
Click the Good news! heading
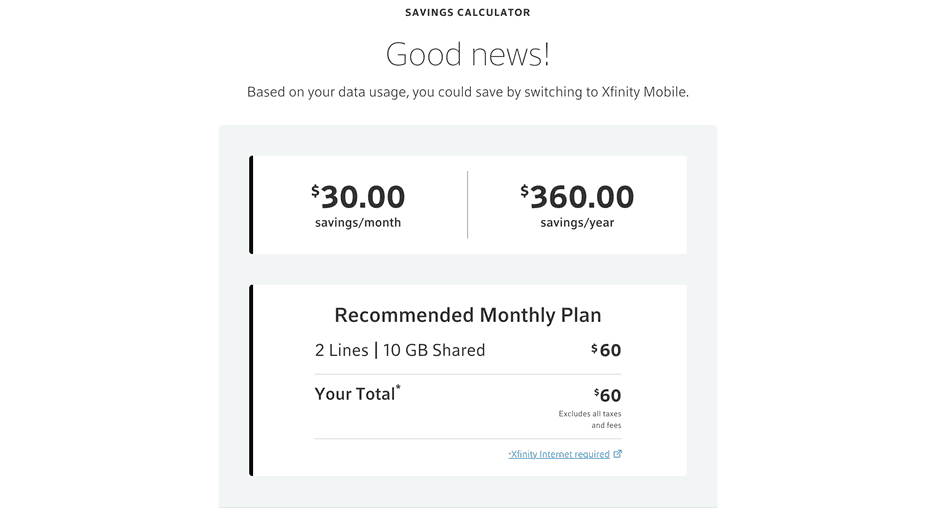tap(467, 54)
